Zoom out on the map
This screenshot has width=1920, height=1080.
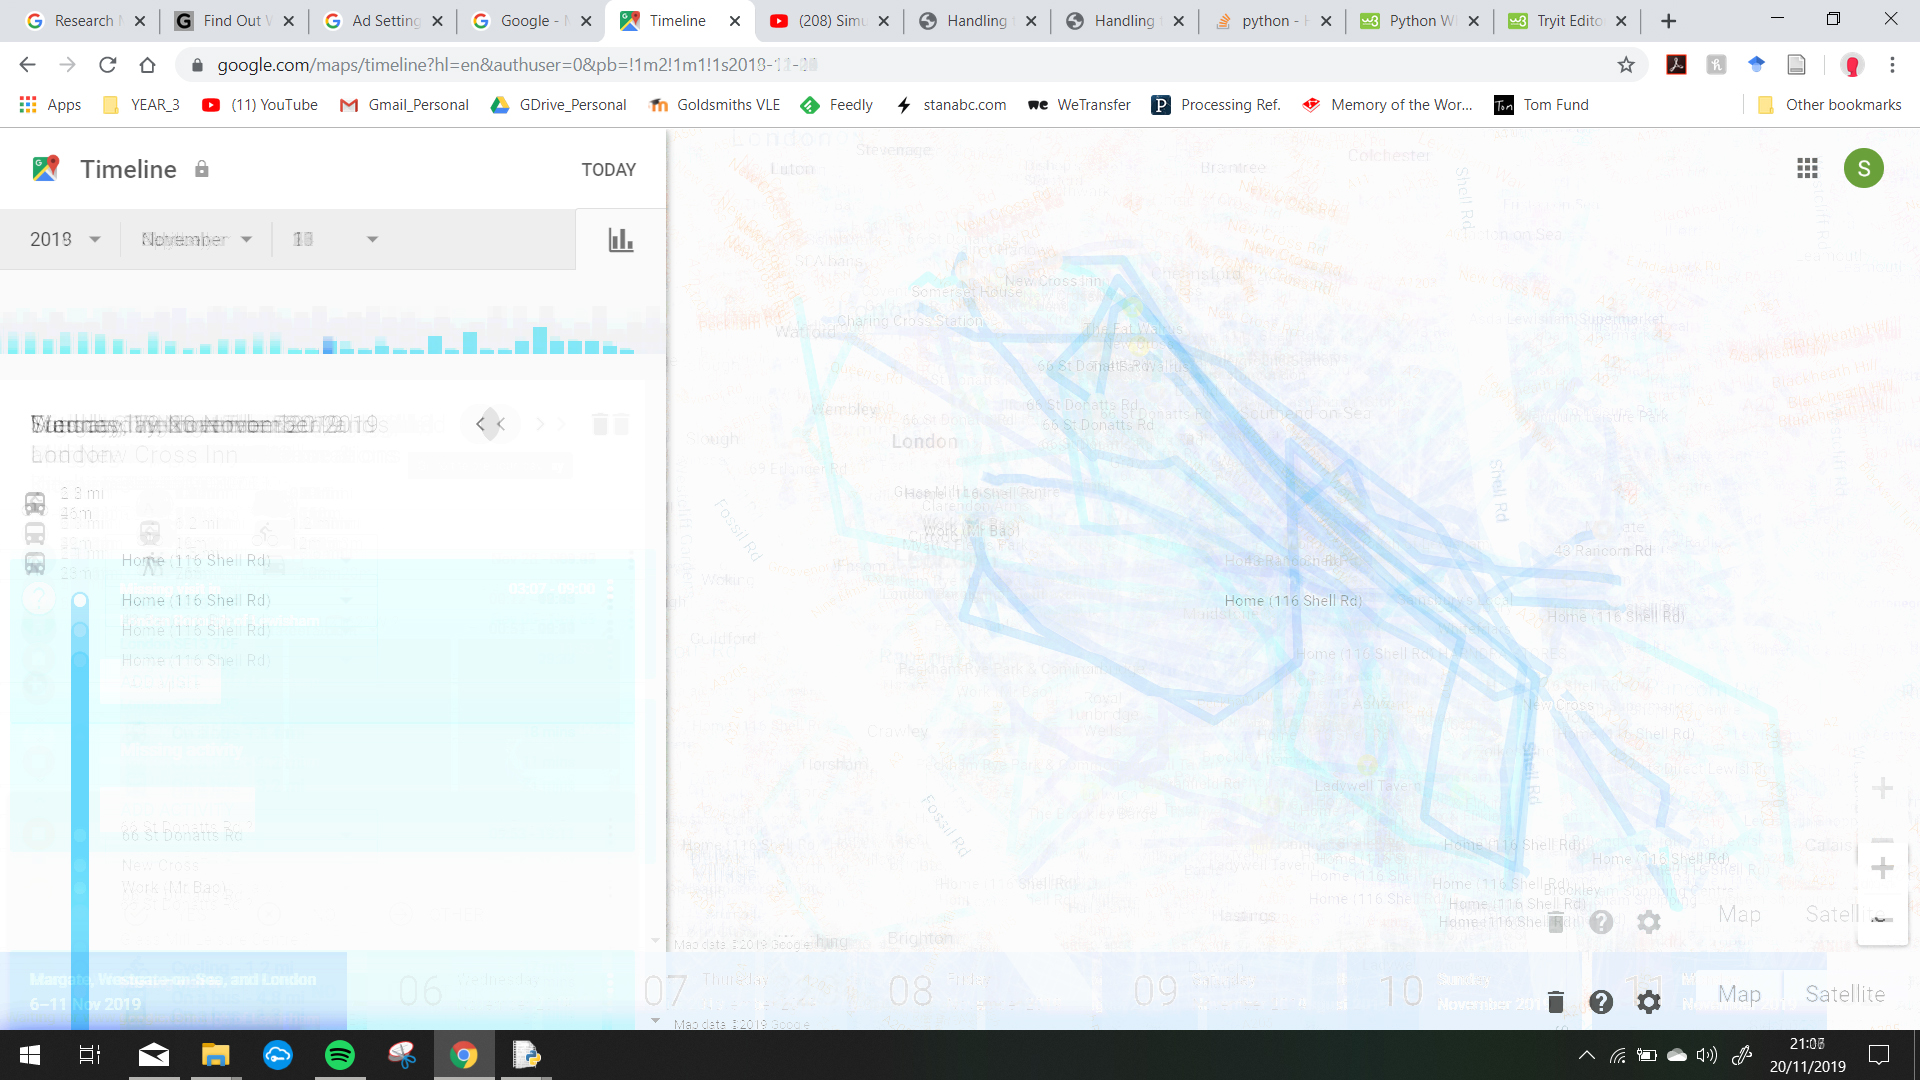click(x=1882, y=920)
